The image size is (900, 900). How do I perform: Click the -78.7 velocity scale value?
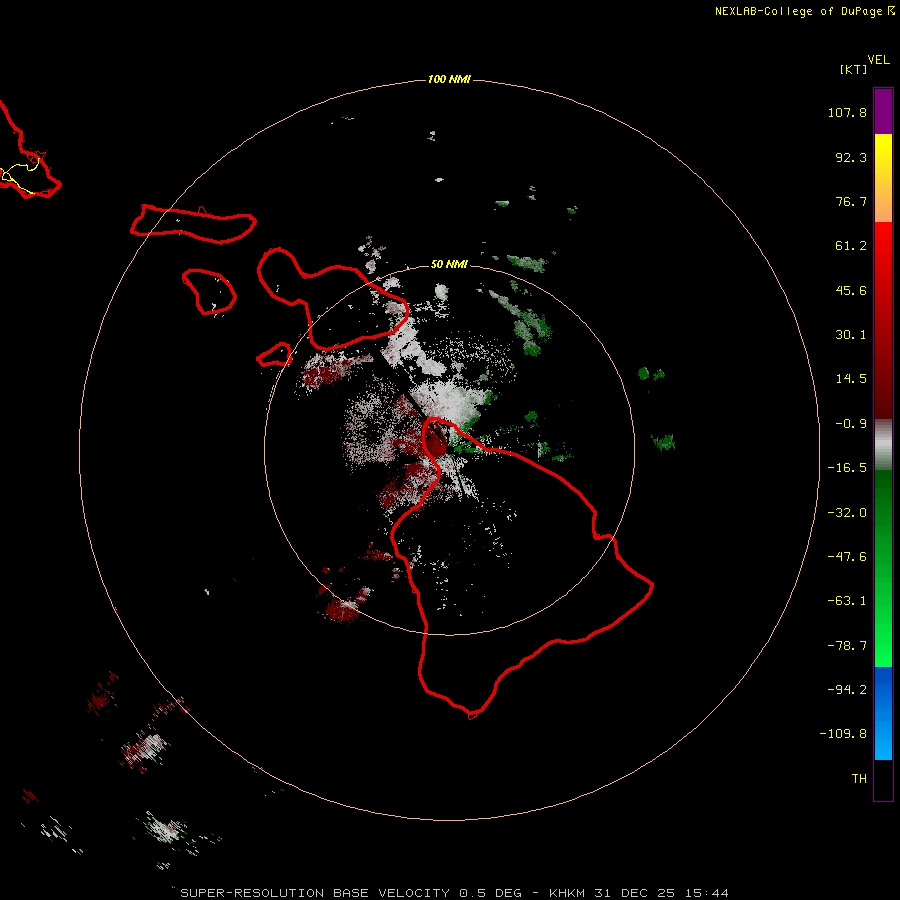pyautogui.click(x=847, y=646)
